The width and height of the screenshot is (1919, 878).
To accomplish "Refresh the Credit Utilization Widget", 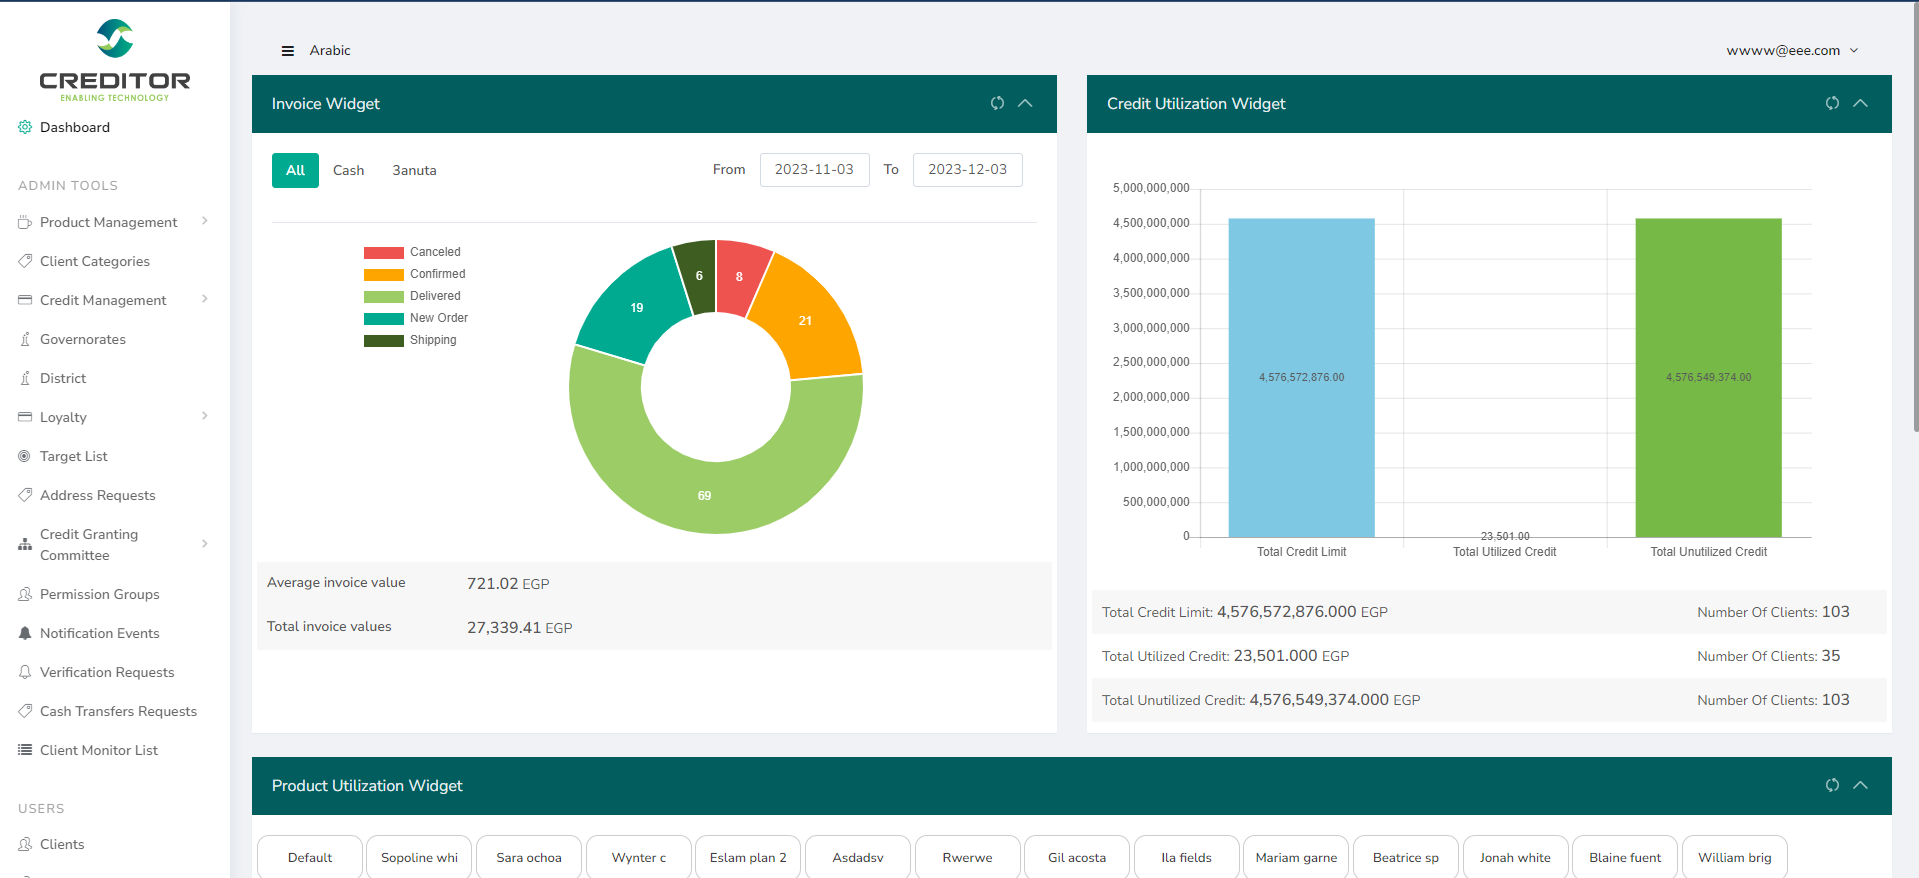I will 1832,103.
